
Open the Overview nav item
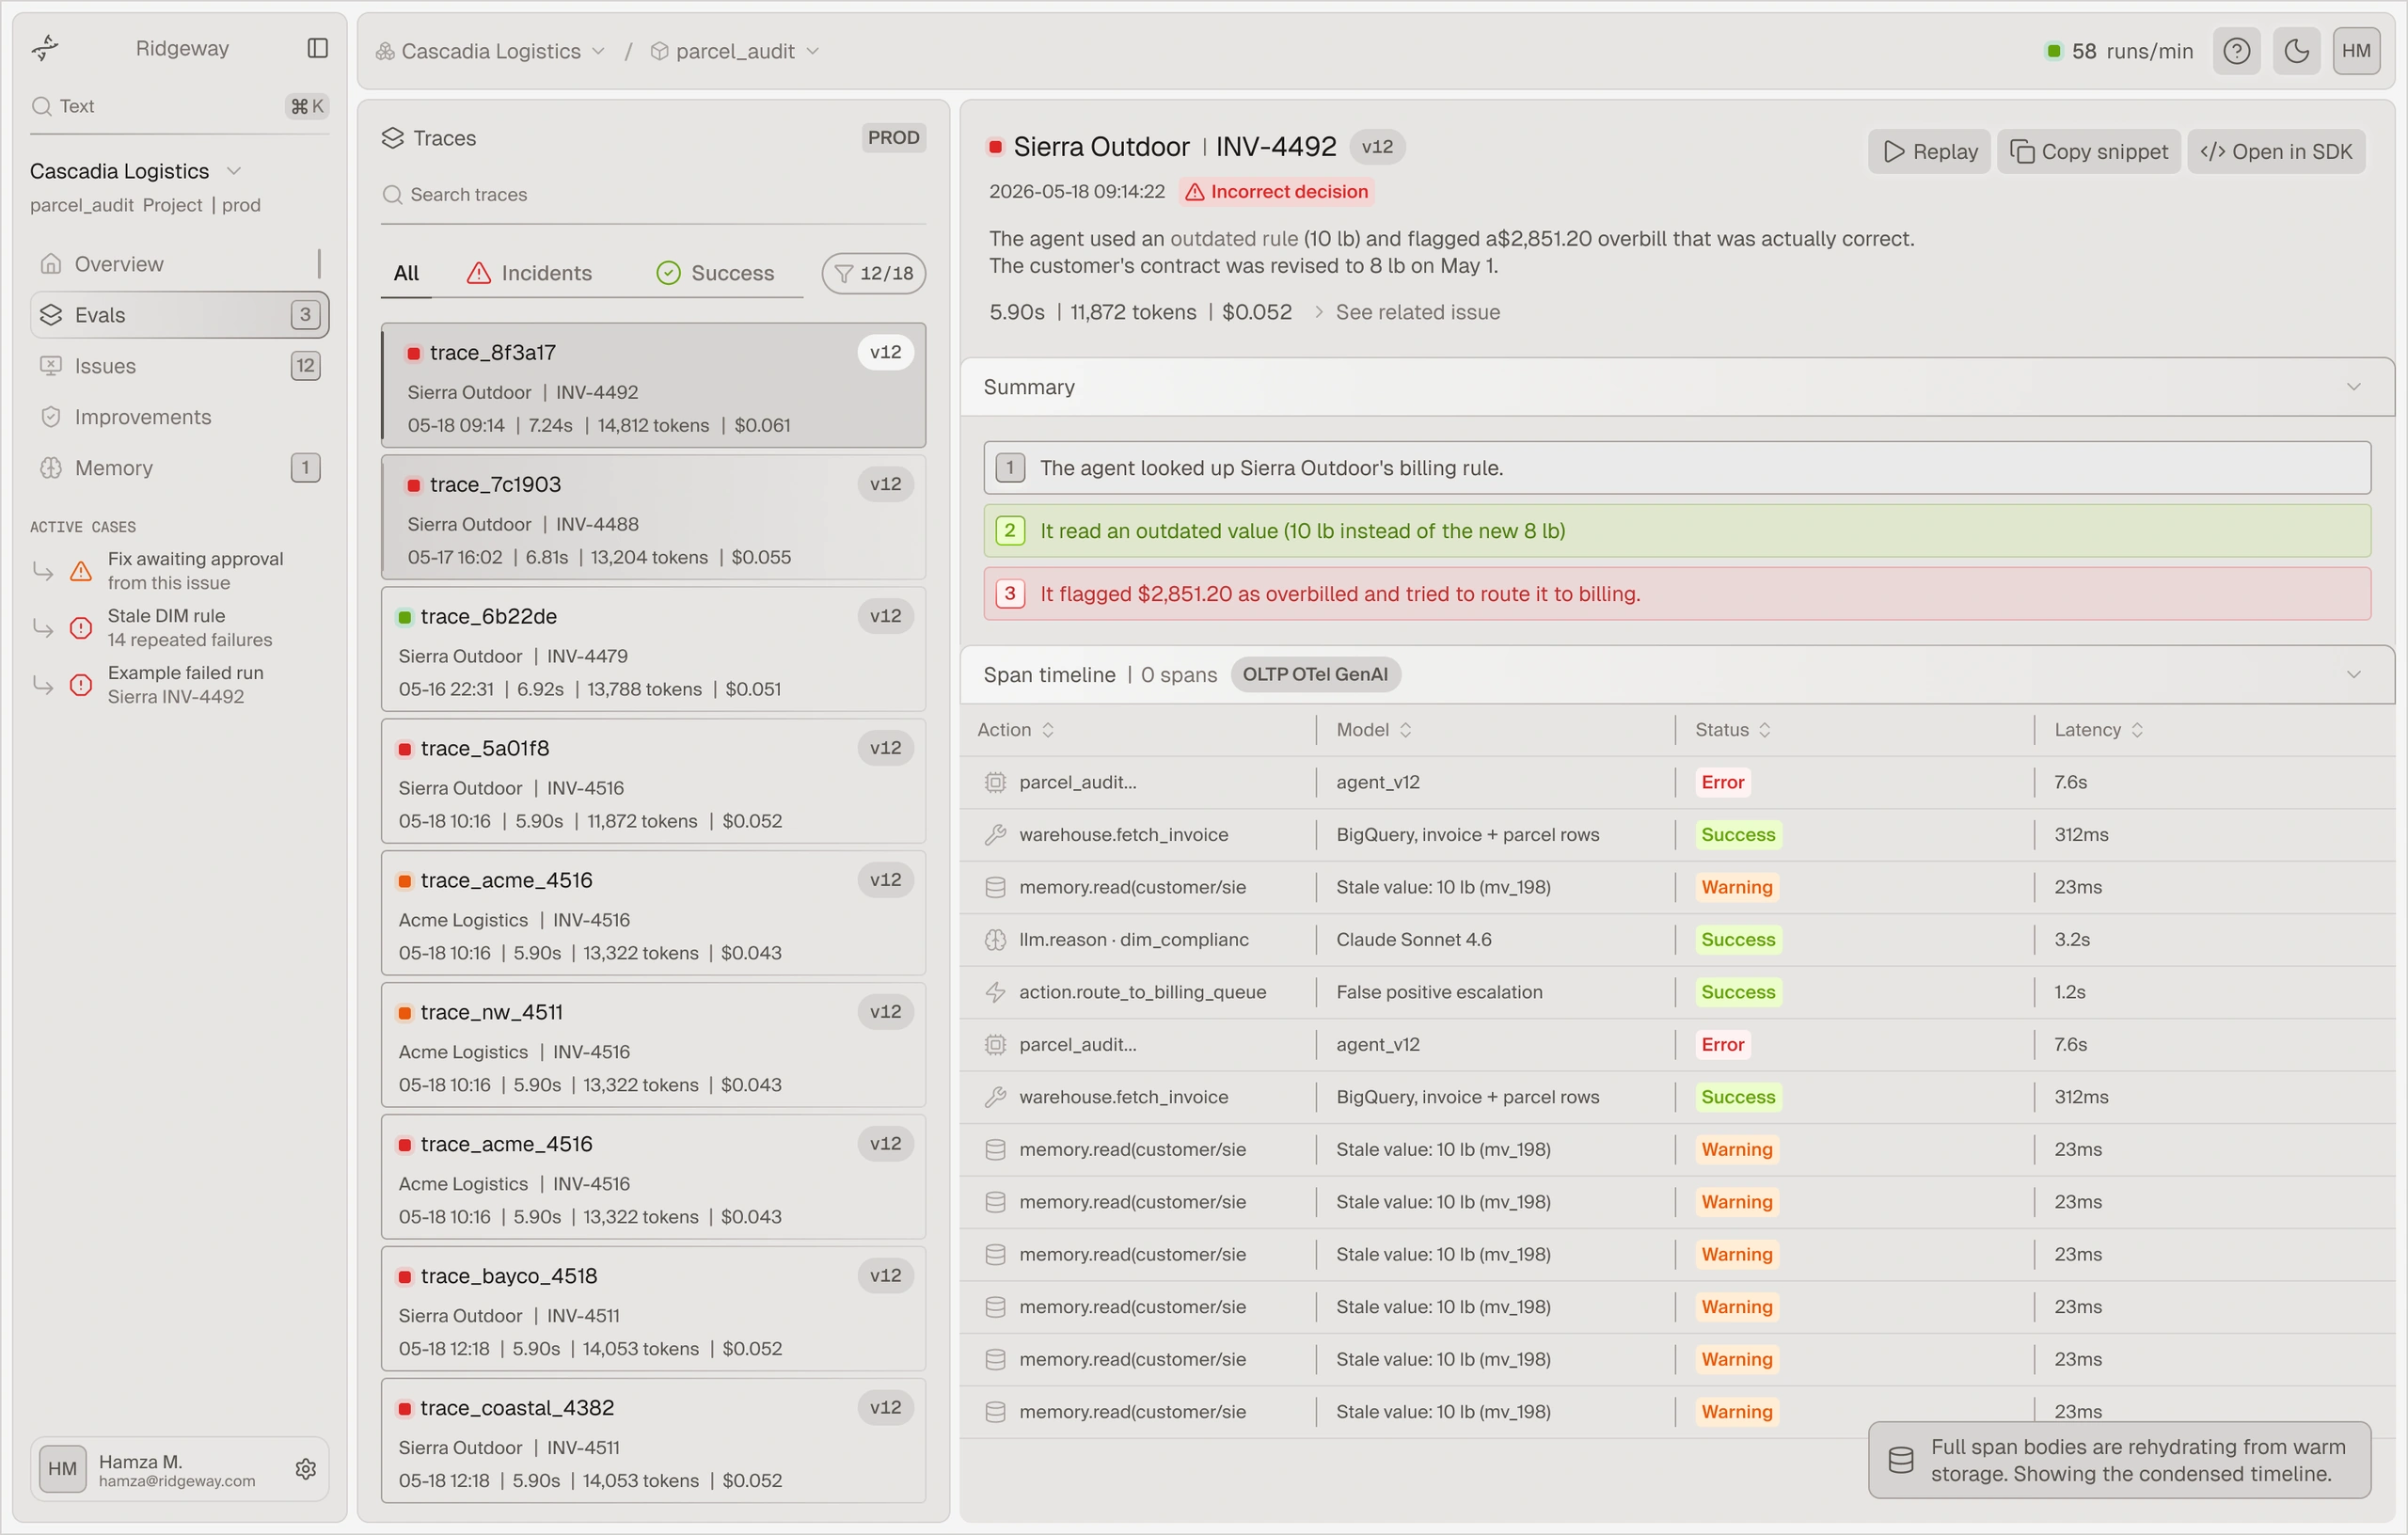[x=179, y=264]
